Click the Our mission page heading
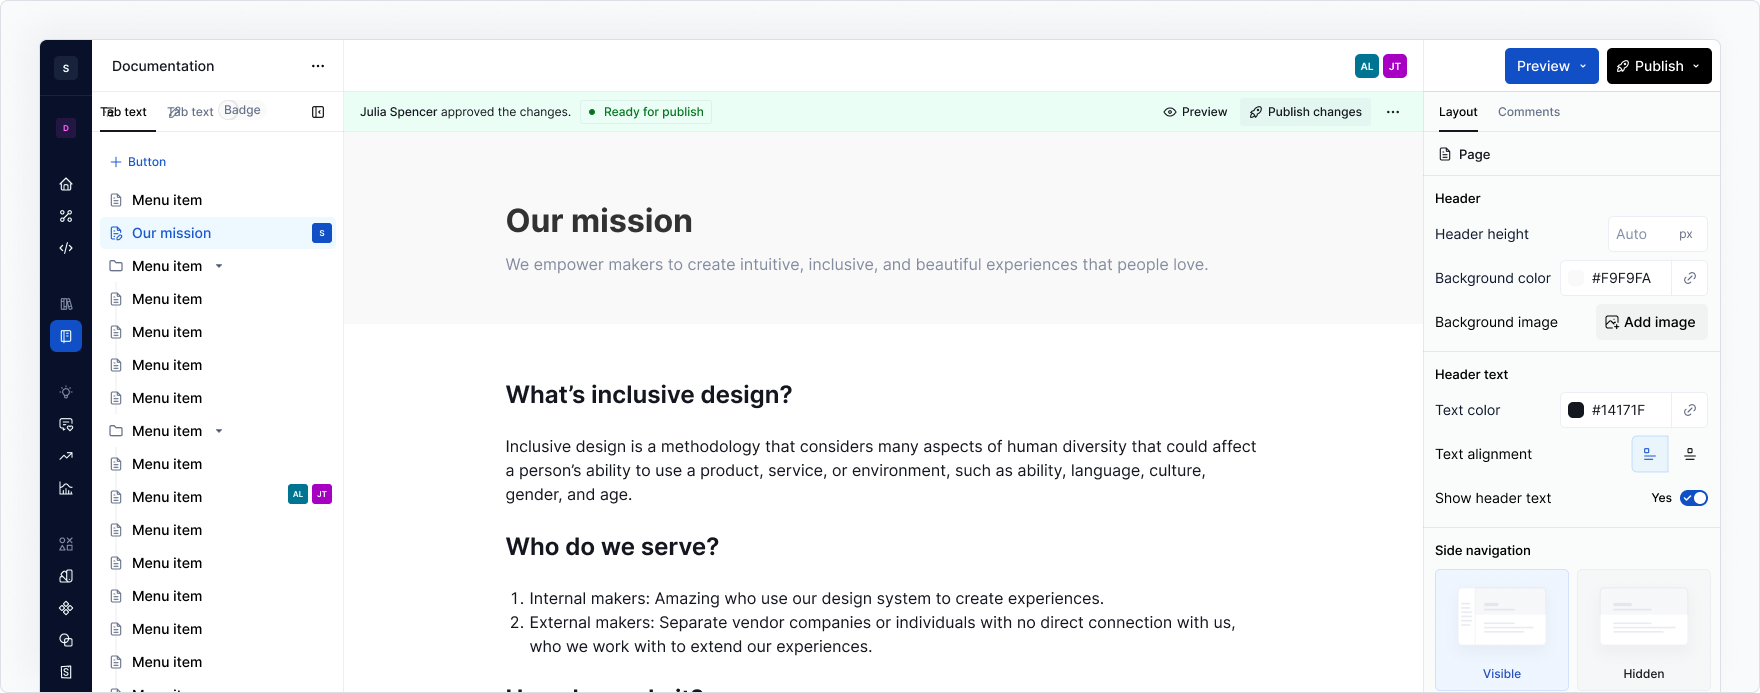1760x693 pixels. [599, 221]
